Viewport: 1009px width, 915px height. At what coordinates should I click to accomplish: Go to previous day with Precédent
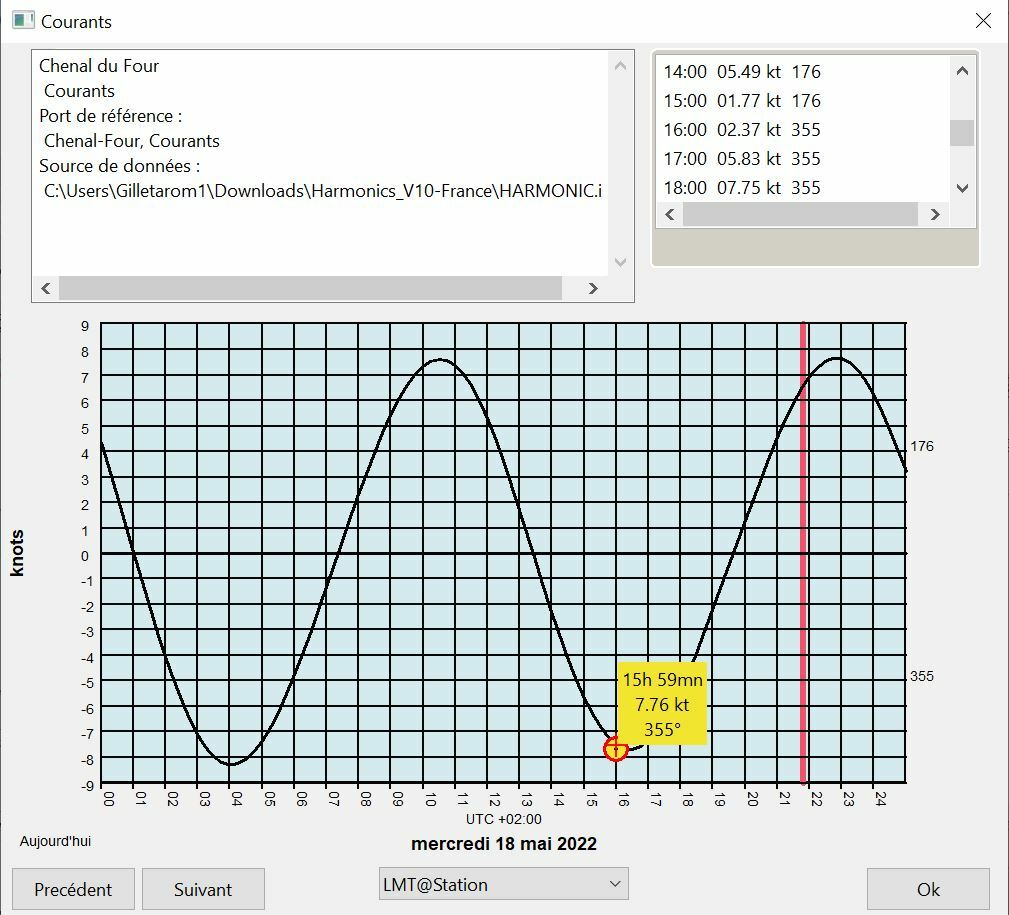click(x=73, y=889)
